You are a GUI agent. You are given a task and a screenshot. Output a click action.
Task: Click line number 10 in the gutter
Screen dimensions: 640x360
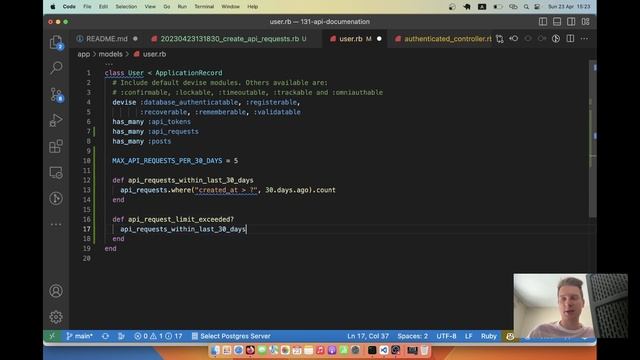tap(87, 161)
